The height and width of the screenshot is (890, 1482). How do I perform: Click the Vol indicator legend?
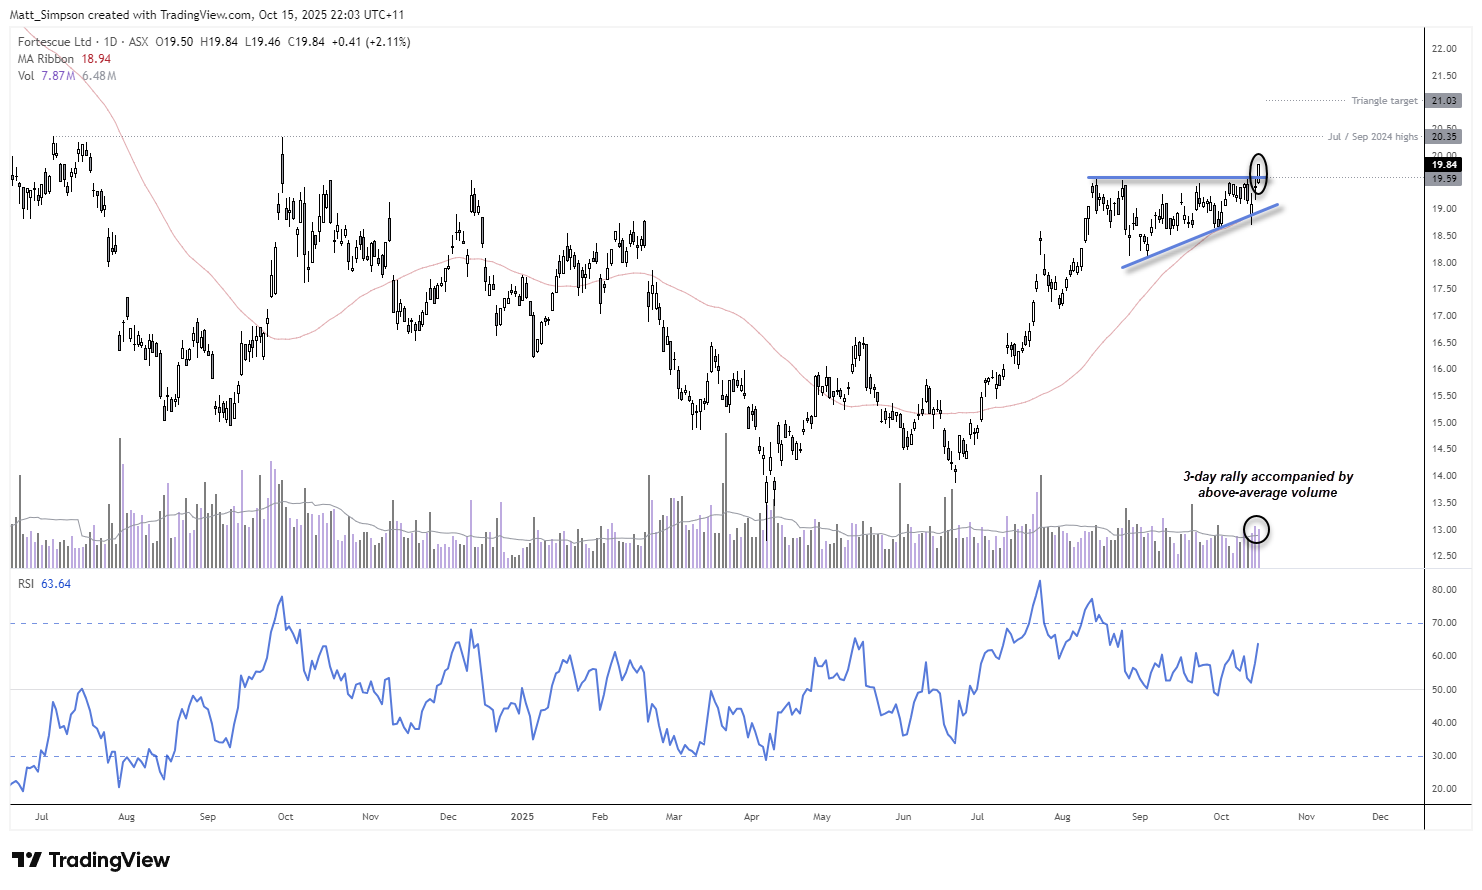(x=25, y=76)
